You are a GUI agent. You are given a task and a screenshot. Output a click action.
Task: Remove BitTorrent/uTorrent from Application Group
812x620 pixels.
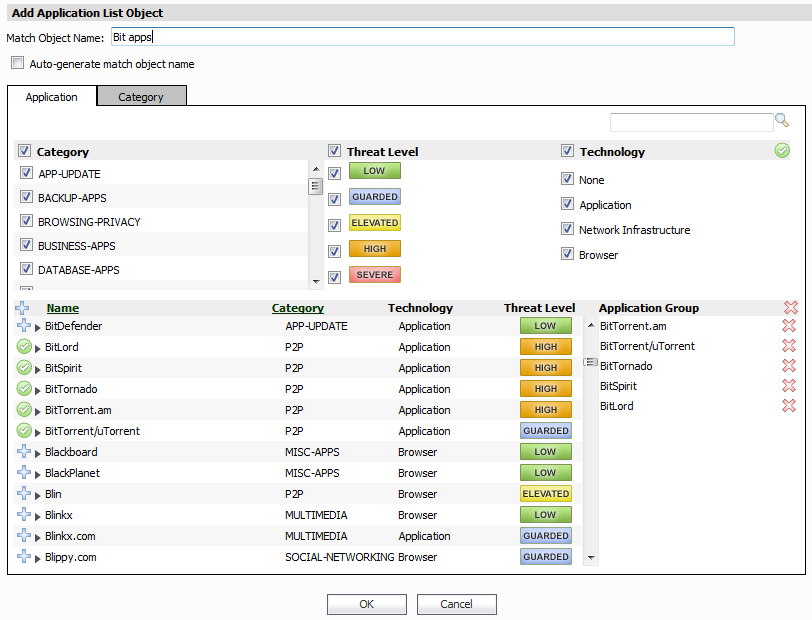coord(789,345)
